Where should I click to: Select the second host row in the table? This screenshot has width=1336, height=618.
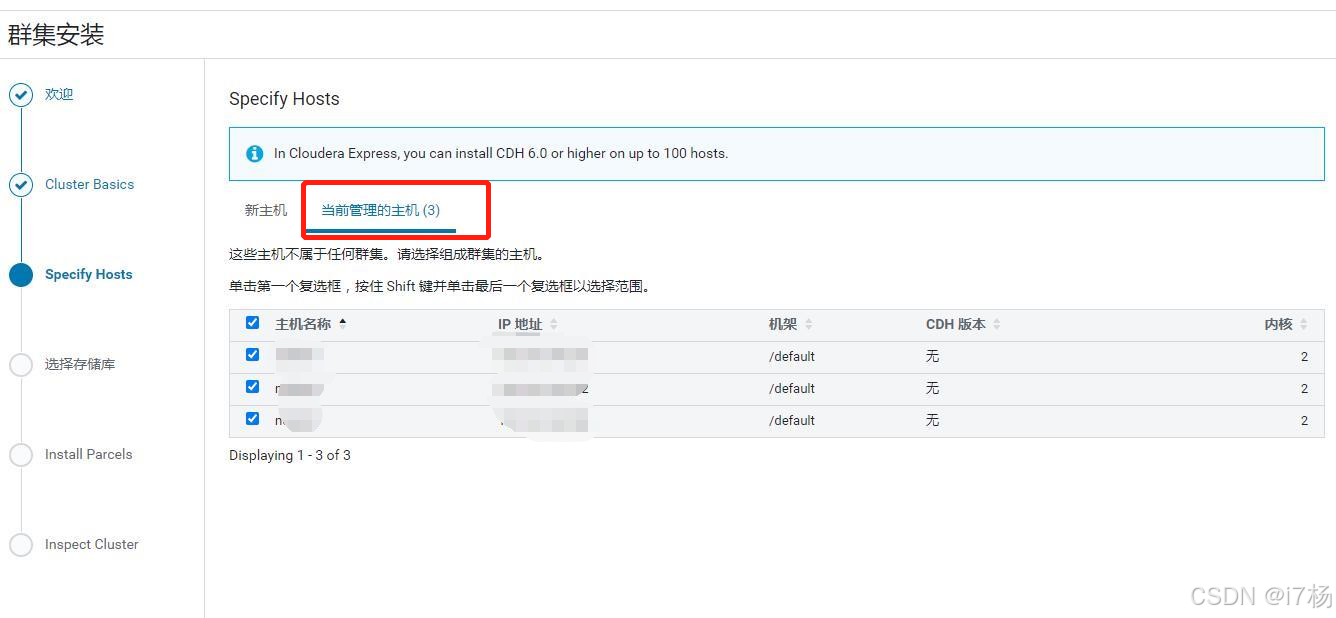[x=252, y=386]
